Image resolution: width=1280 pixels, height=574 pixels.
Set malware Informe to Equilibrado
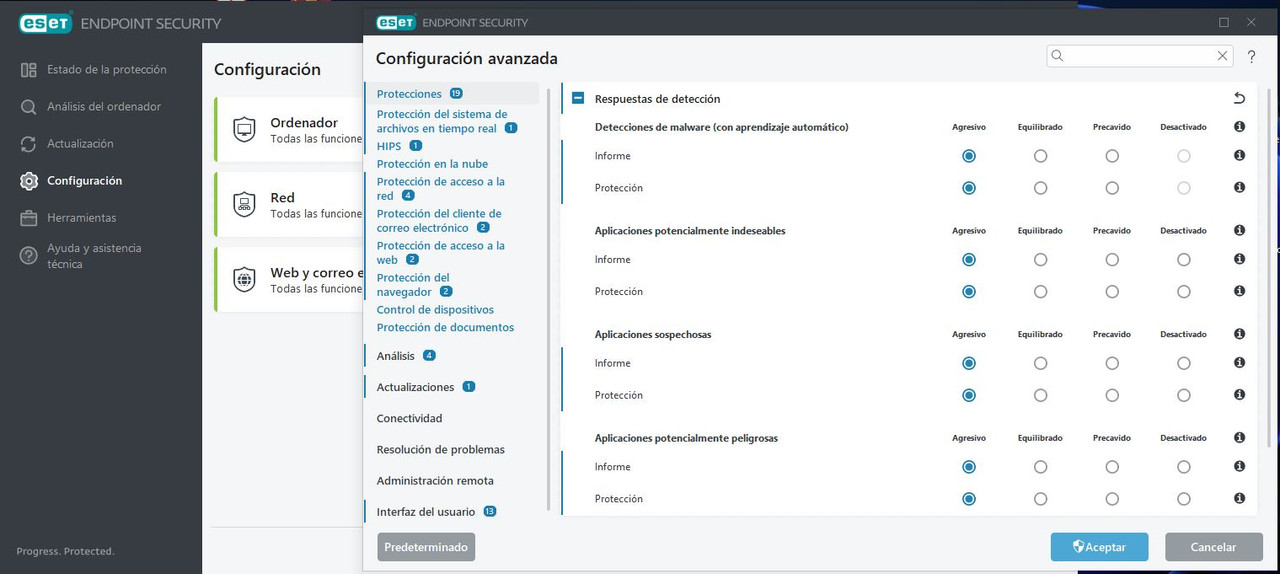pos(1040,156)
